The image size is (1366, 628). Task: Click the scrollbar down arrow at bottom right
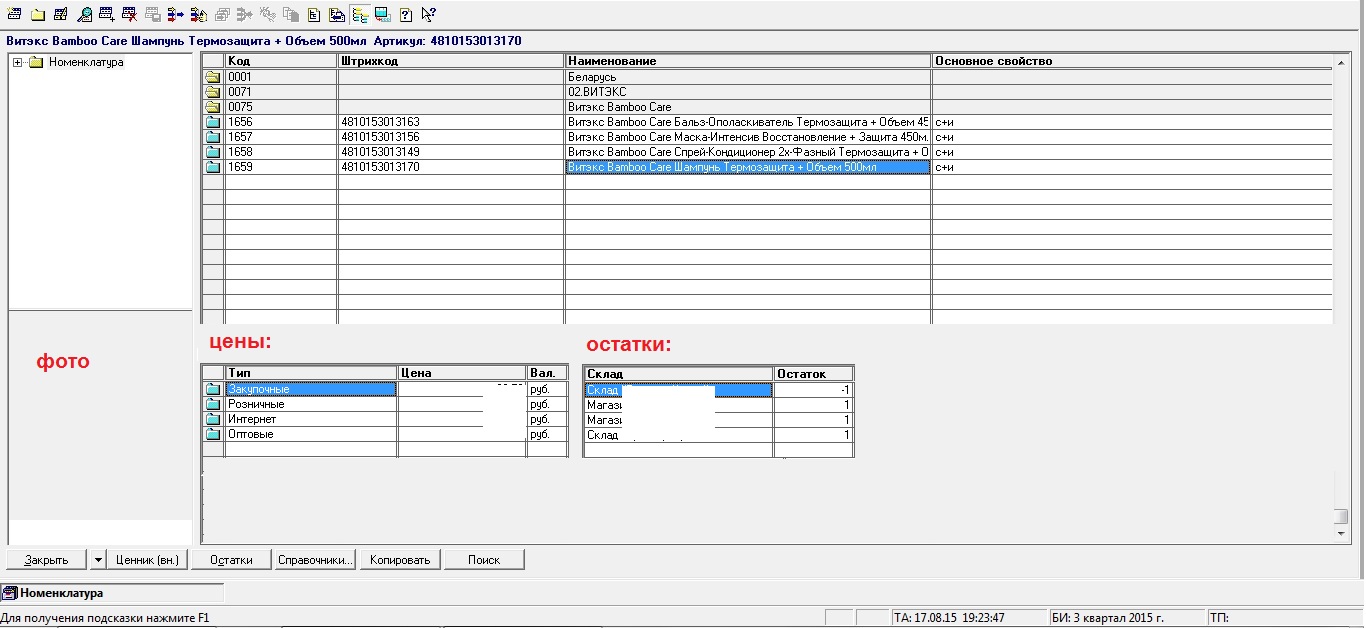(1342, 535)
